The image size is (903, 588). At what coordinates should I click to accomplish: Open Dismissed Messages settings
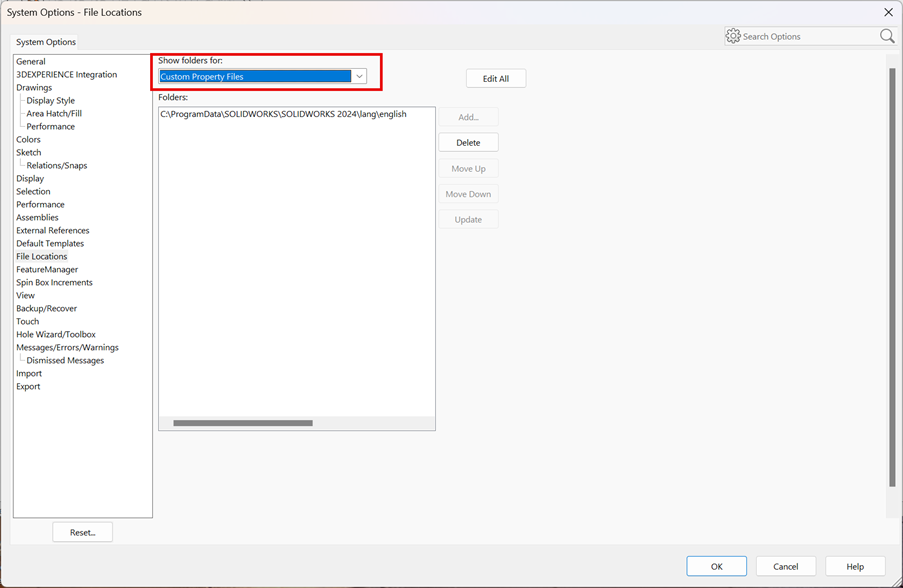[x=65, y=361]
